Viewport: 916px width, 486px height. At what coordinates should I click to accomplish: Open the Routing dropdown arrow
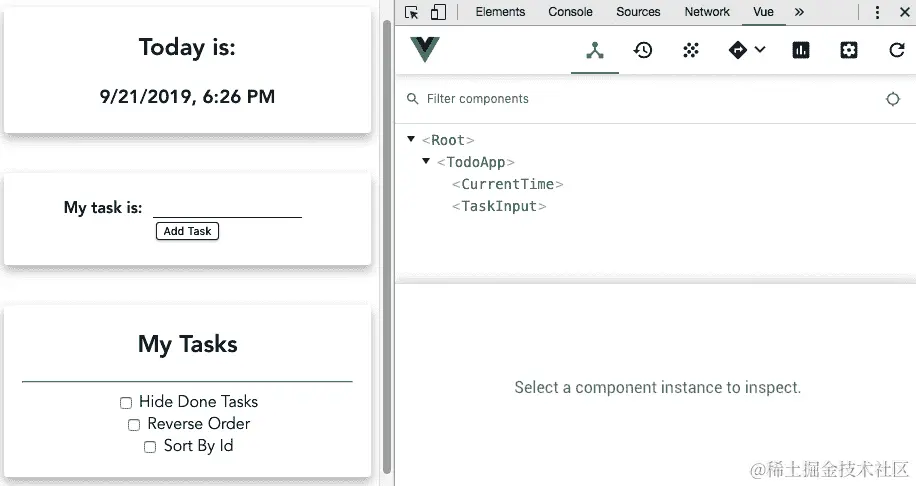click(x=760, y=50)
